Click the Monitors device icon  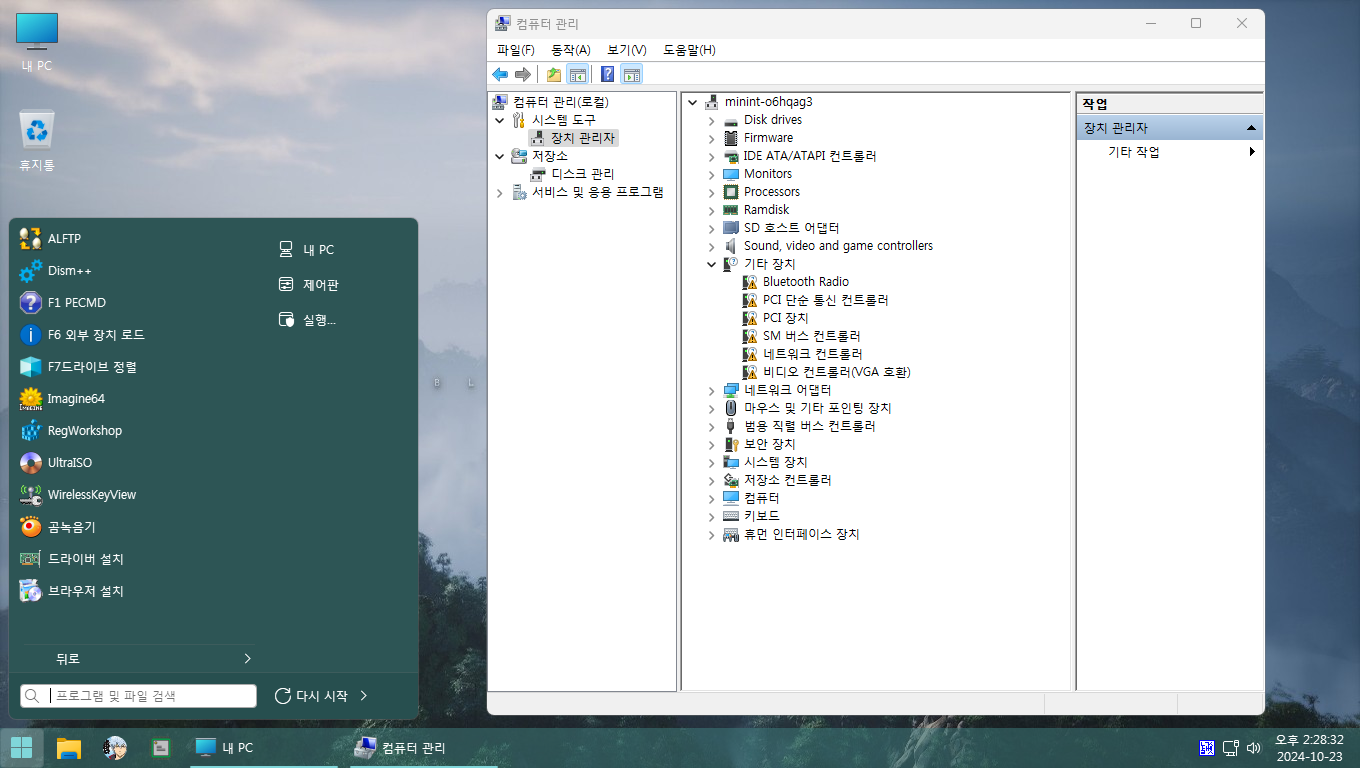tap(731, 174)
